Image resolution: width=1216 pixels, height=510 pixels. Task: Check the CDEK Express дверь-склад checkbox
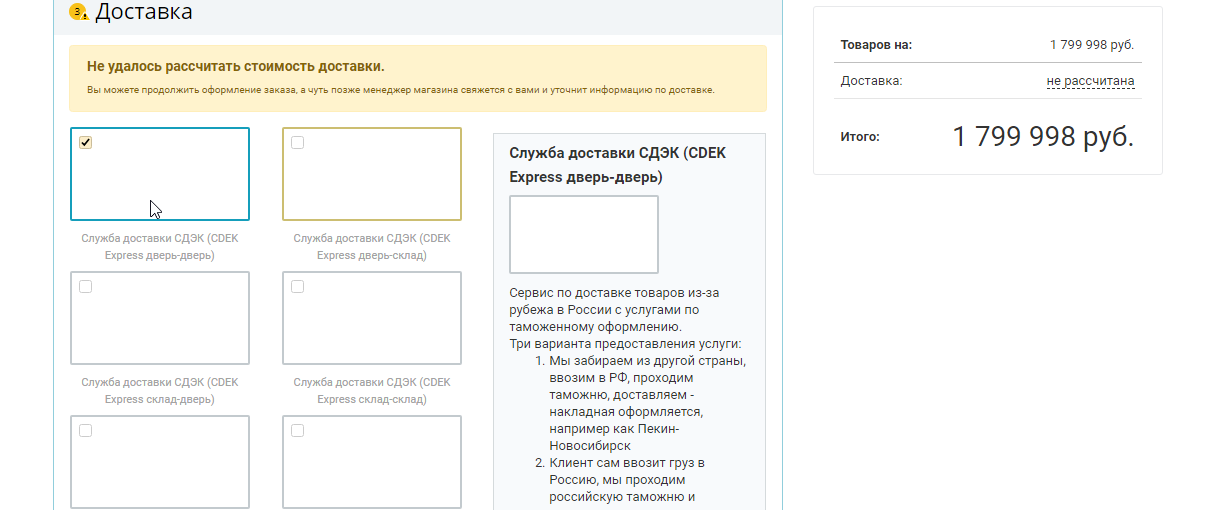[297, 143]
